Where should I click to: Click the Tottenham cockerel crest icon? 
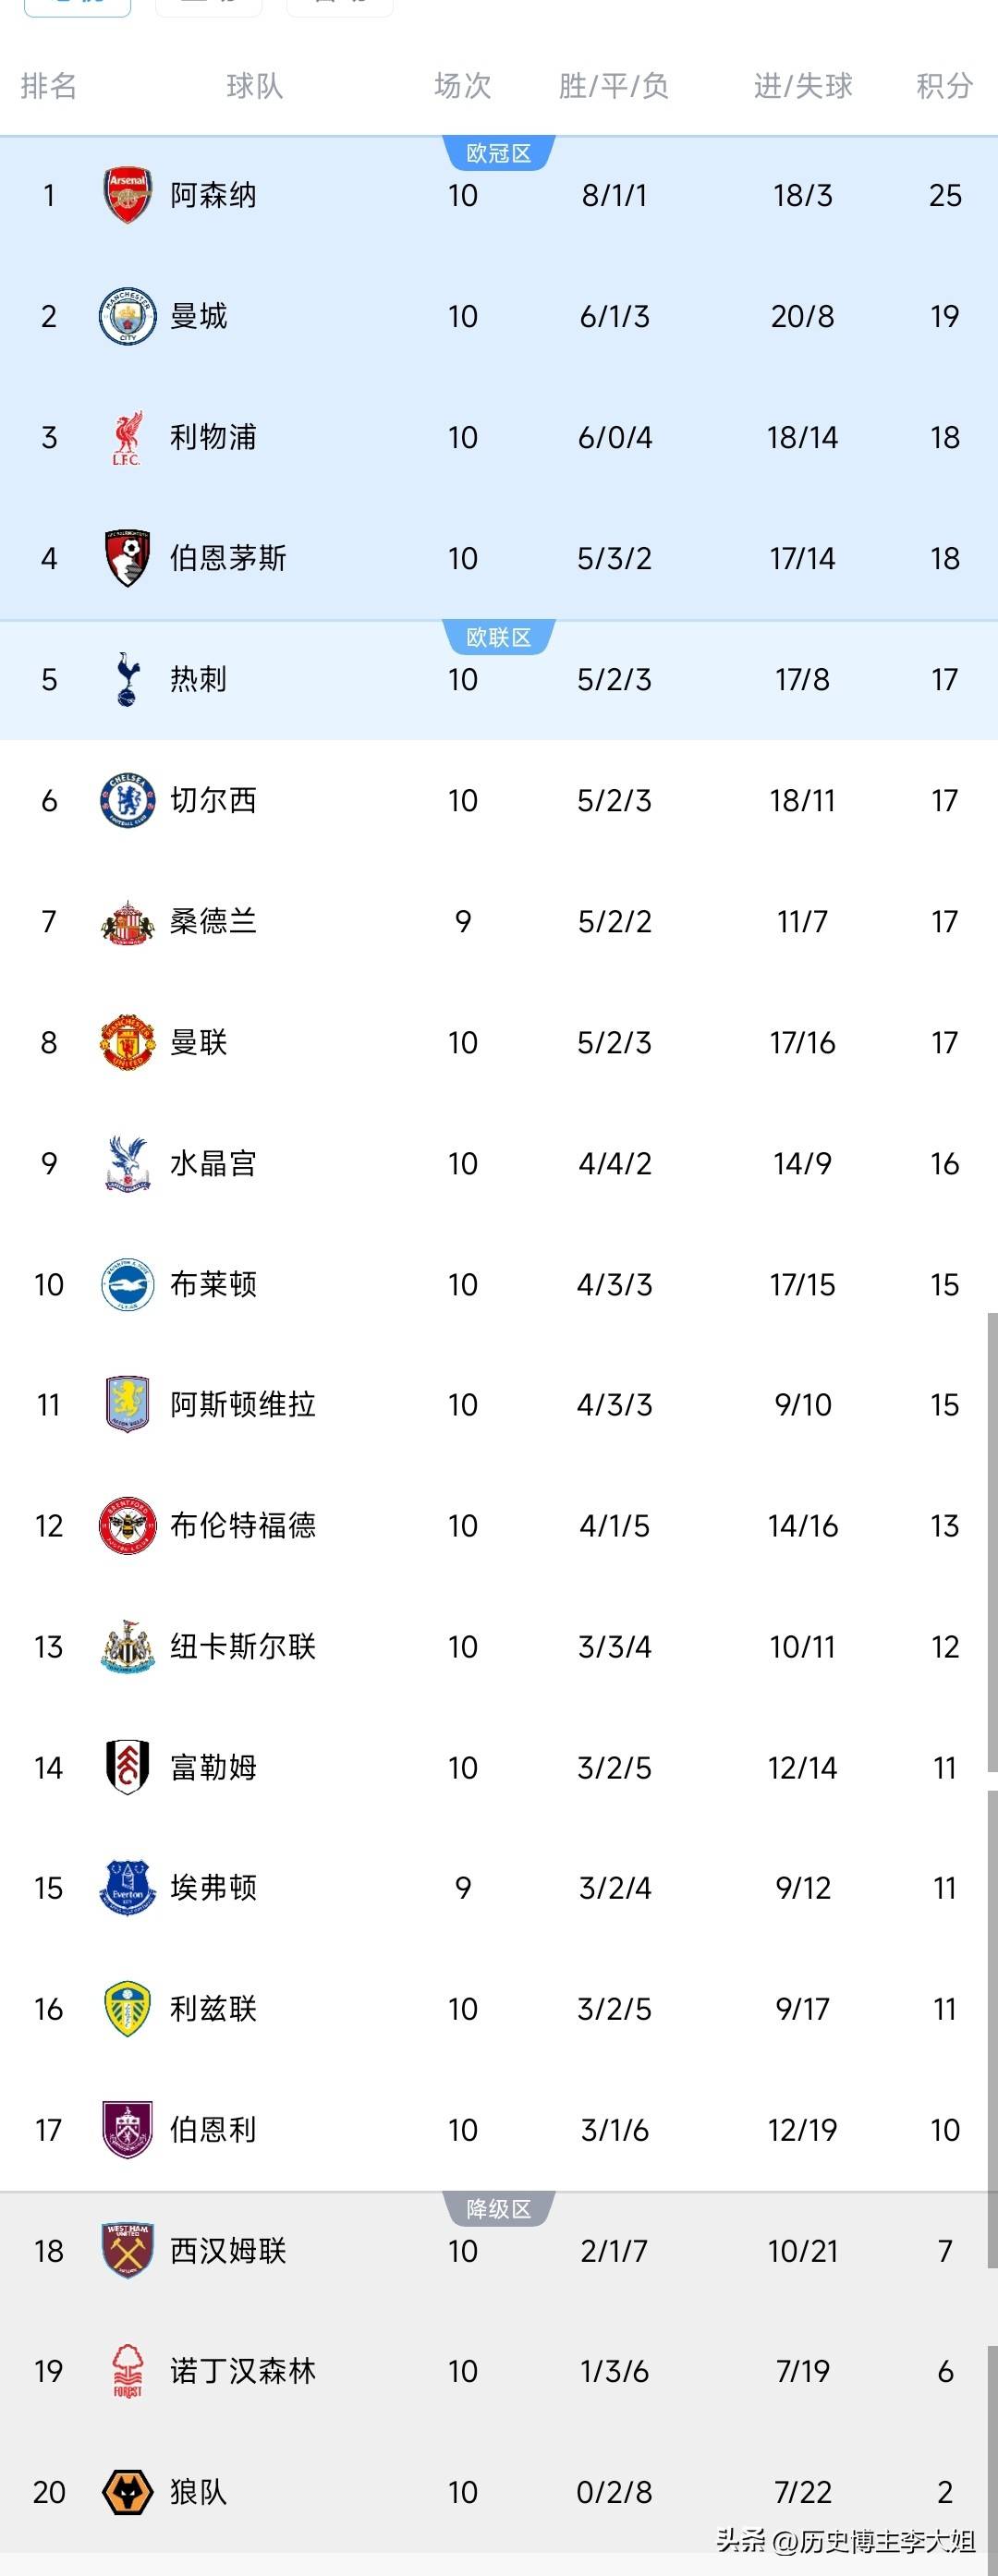[127, 679]
